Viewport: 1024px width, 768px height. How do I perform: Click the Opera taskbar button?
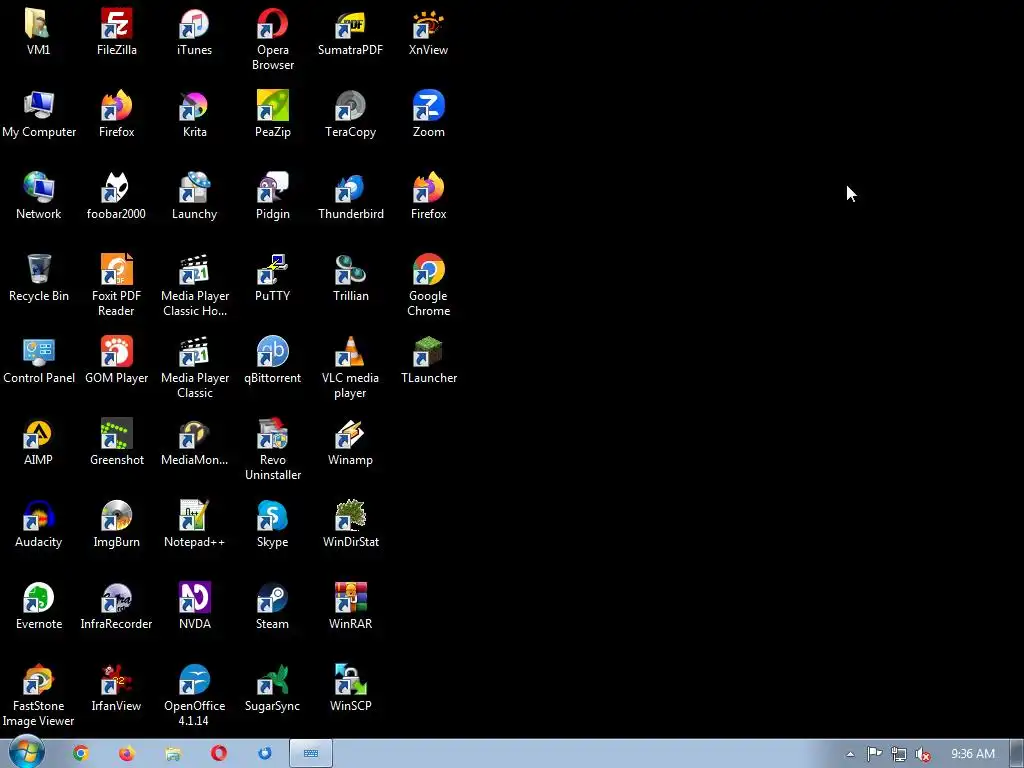[219, 754]
